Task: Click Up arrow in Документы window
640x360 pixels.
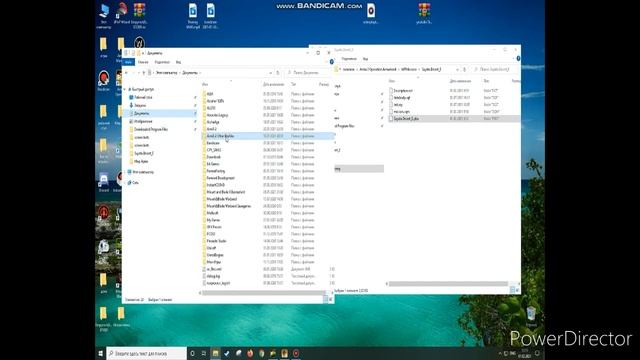Action: pyautogui.click(x=144, y=73)
